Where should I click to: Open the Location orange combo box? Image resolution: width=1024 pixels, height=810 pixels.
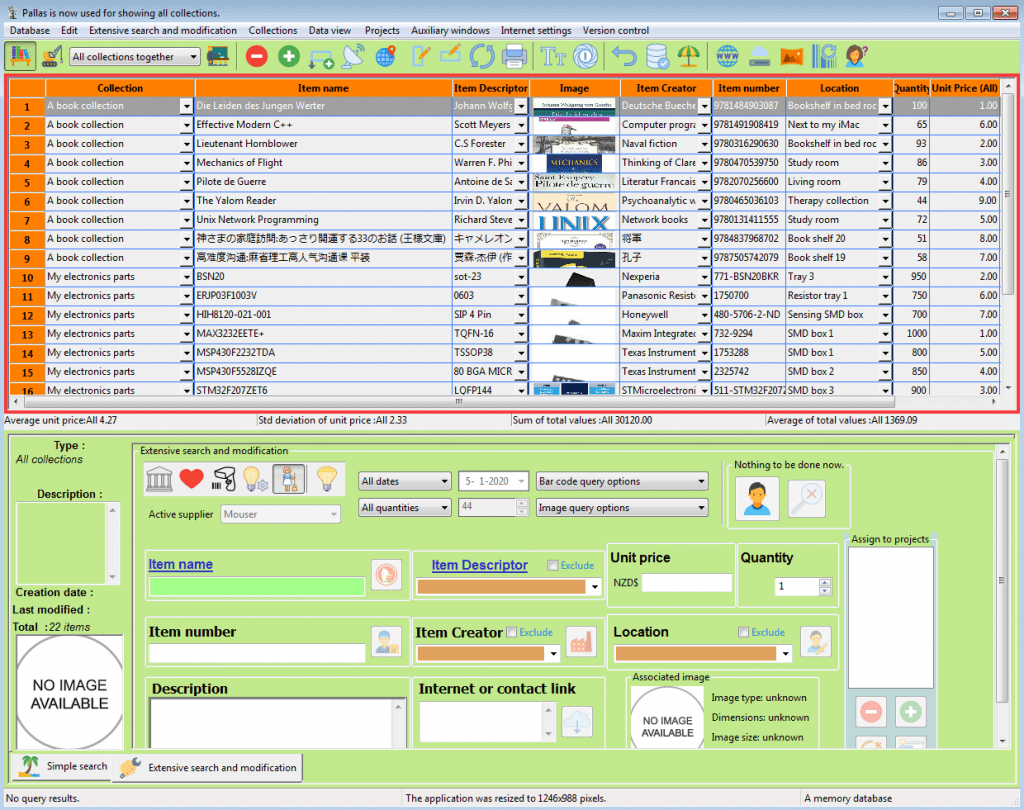[x=703, y=653]
